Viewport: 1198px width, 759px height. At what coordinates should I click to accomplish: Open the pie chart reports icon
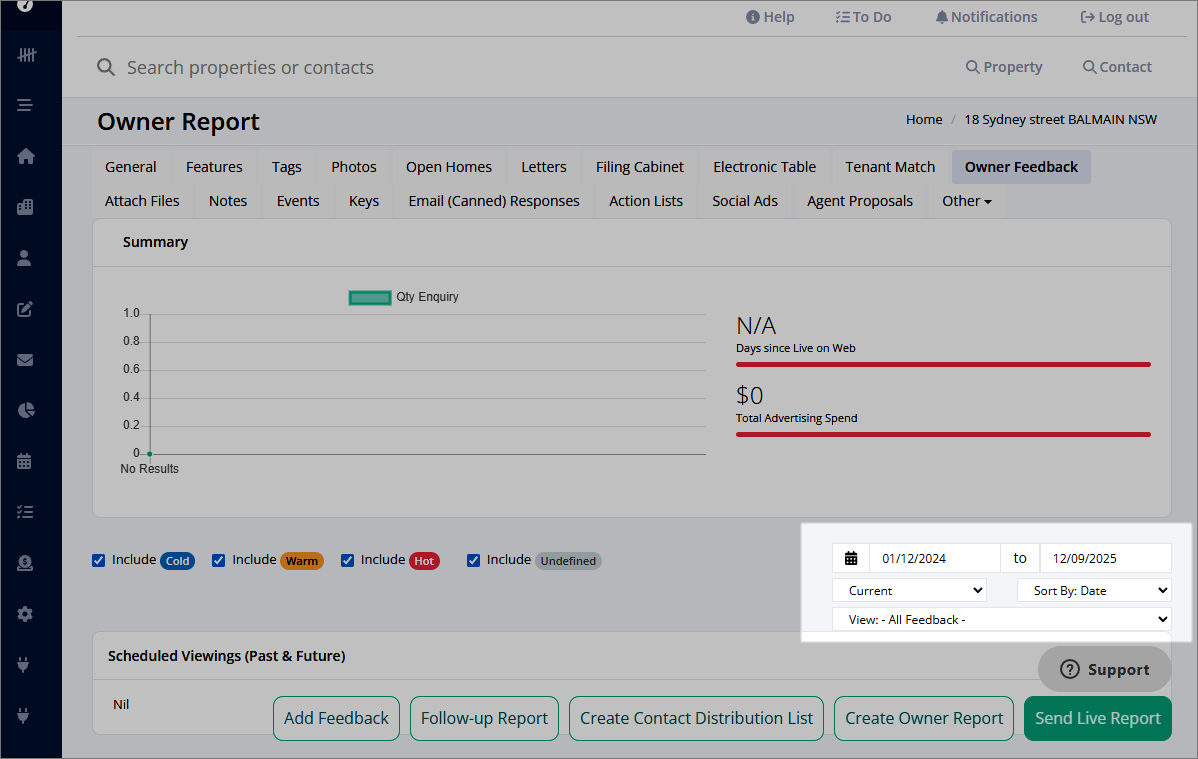[26, 410]
